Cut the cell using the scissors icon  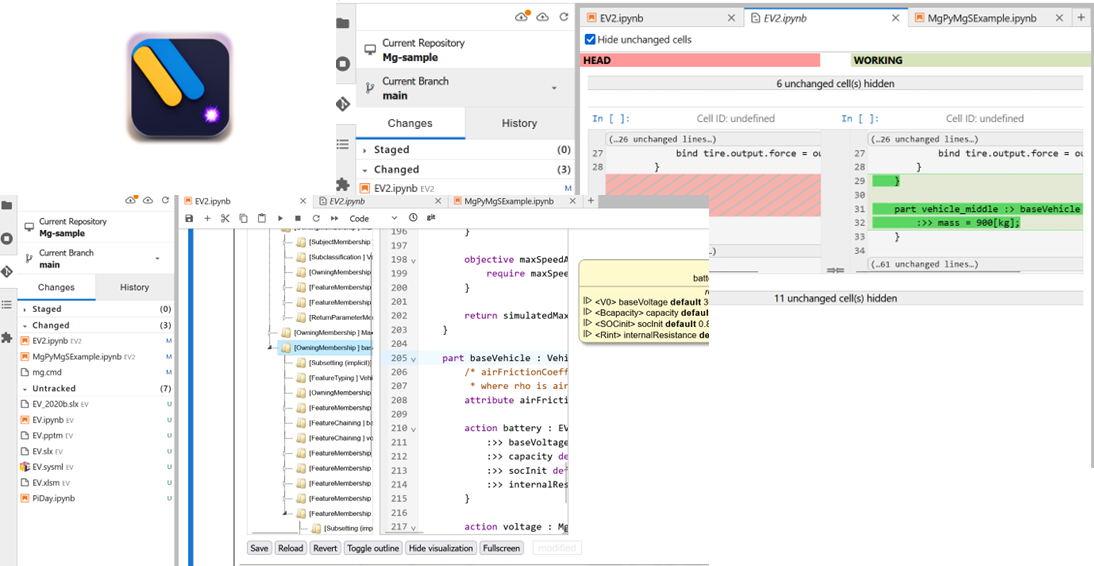(x=225, y=218)
